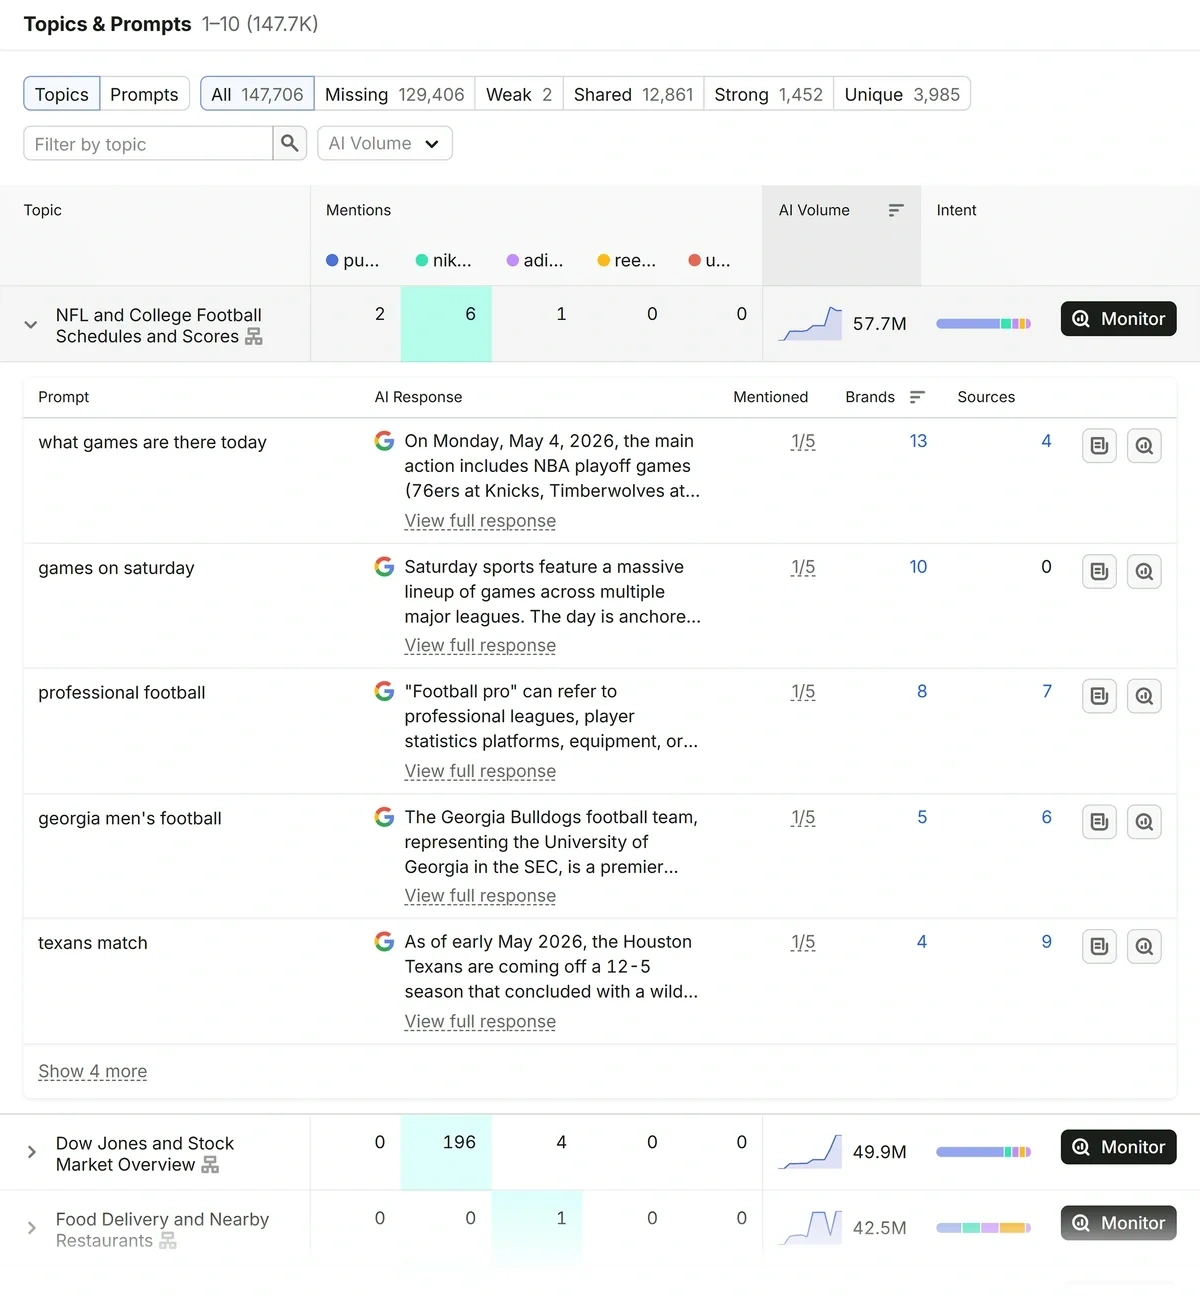
Task: Select the Shared 12,861 filter tab
Action: (633, 94)
